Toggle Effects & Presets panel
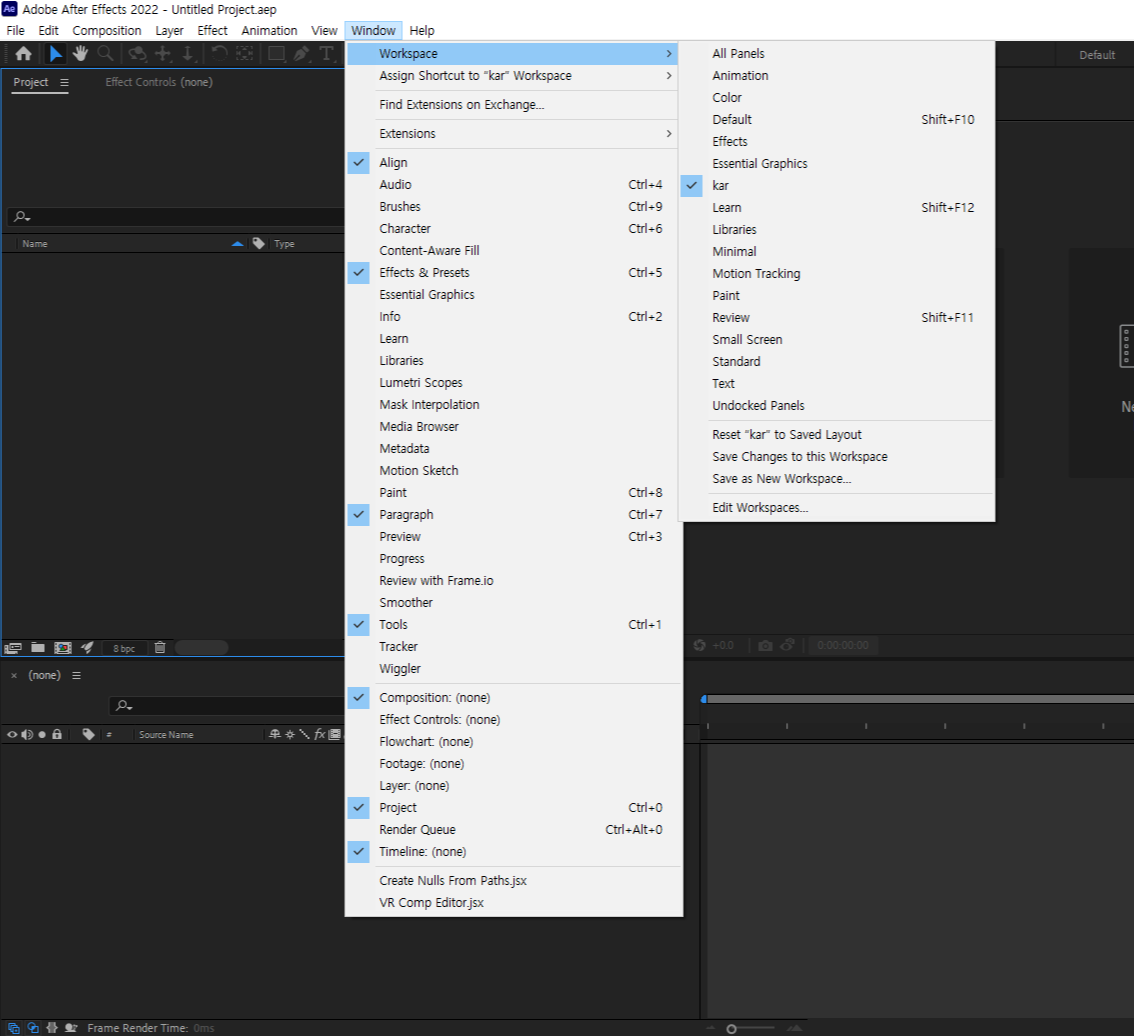 (x=359, y=273)
